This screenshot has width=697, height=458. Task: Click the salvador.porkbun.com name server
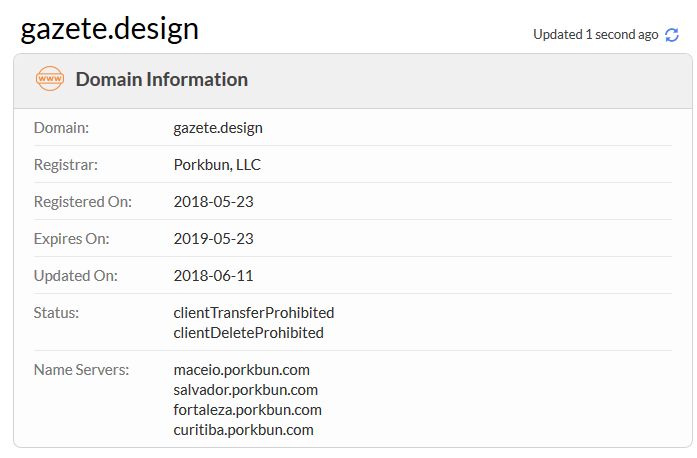click(245, 390)
